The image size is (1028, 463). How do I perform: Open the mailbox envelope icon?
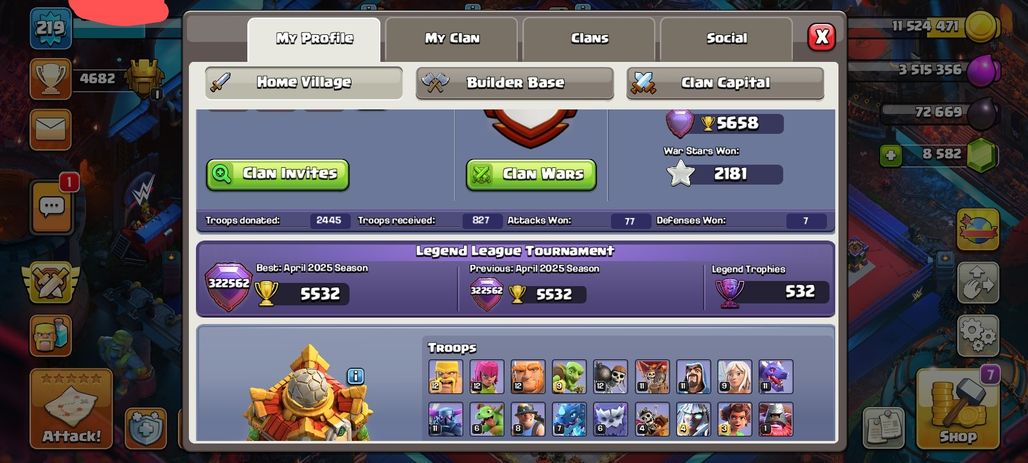pyautogui.click(x=50, y=129)
